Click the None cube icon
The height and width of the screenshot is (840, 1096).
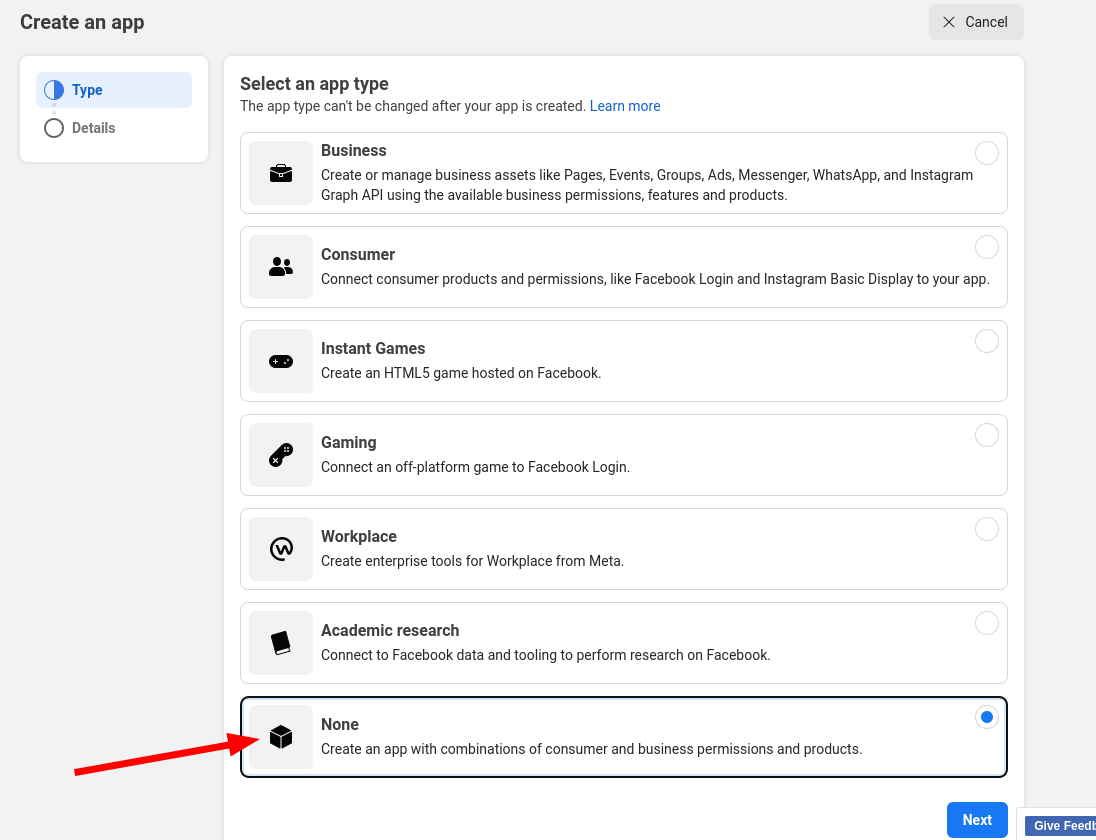pyautogui.click(x=281, y=737)
